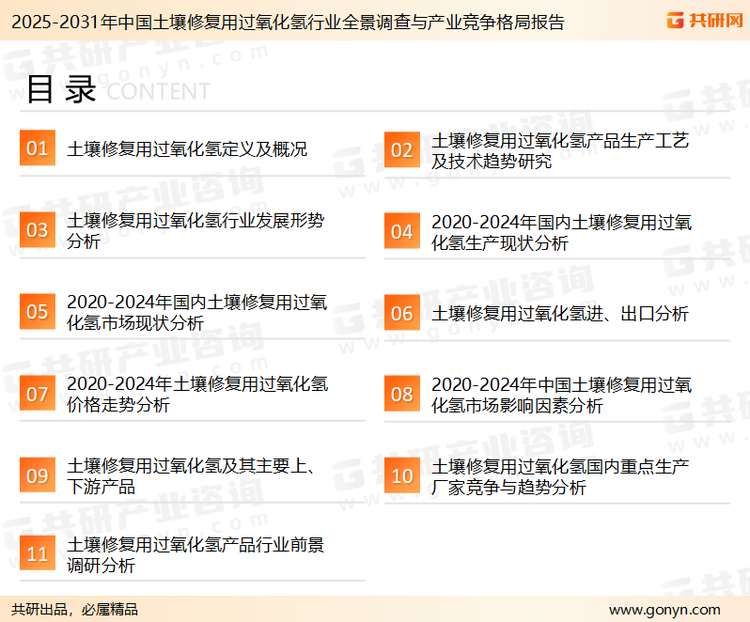The width and height of the screenshot is (750, 622).
Task: Click the orange 08 number badge
Action: point(402,394)
